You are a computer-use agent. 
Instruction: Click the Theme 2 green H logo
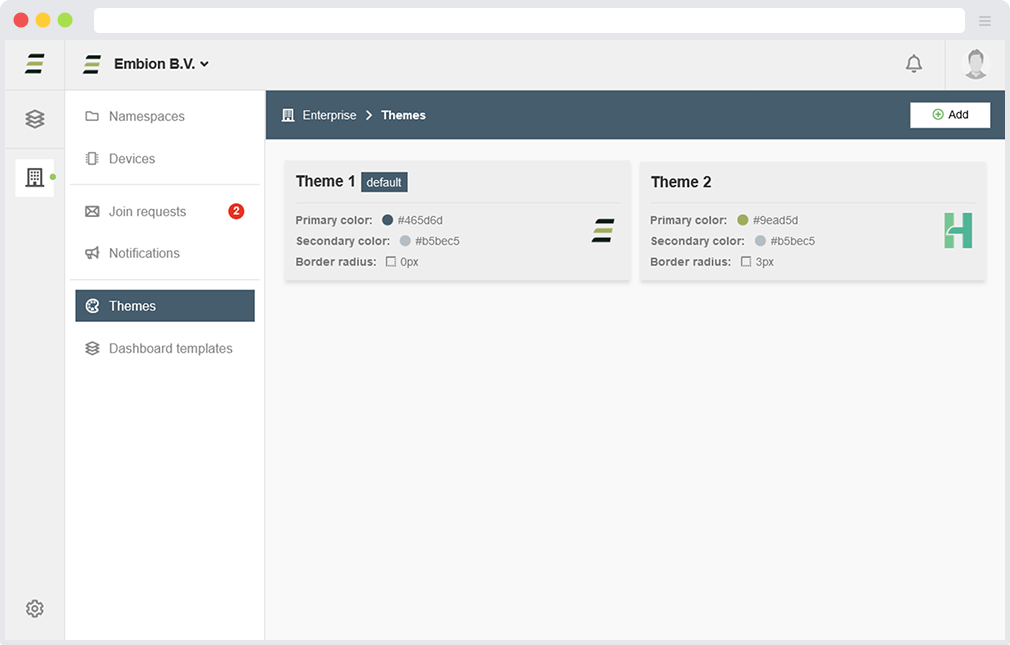(x=957, y=231)
